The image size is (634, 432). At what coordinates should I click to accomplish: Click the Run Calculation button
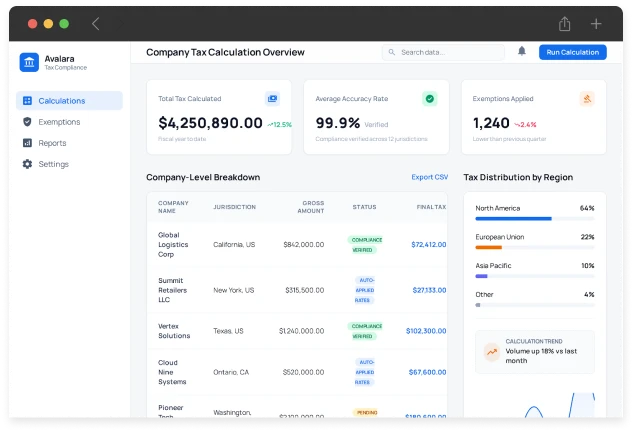click(x=573, y=52)
